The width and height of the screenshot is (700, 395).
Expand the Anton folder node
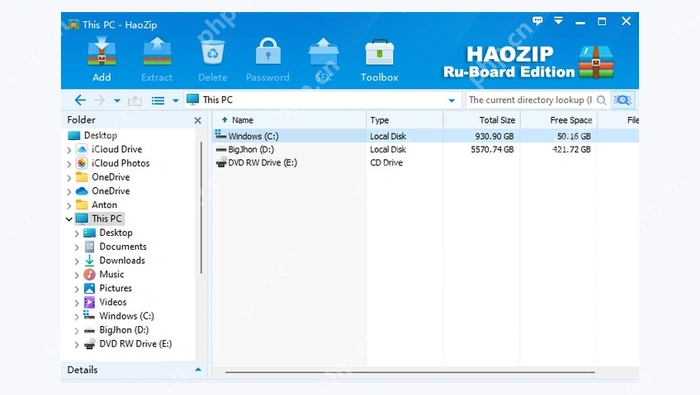click(x=69, y=206)
